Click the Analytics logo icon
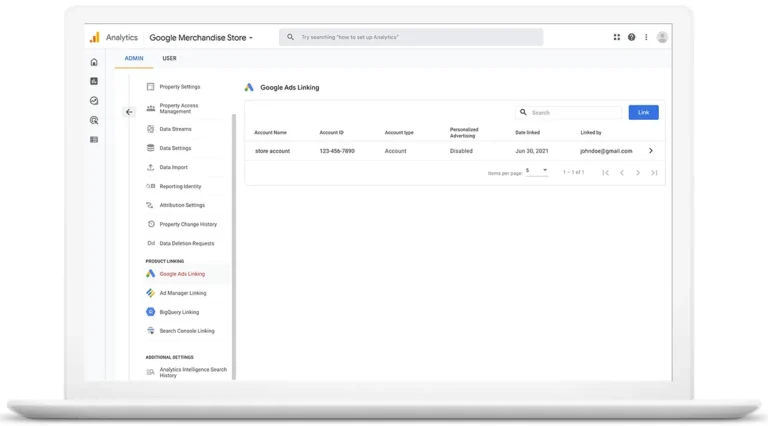 (95, 37)
